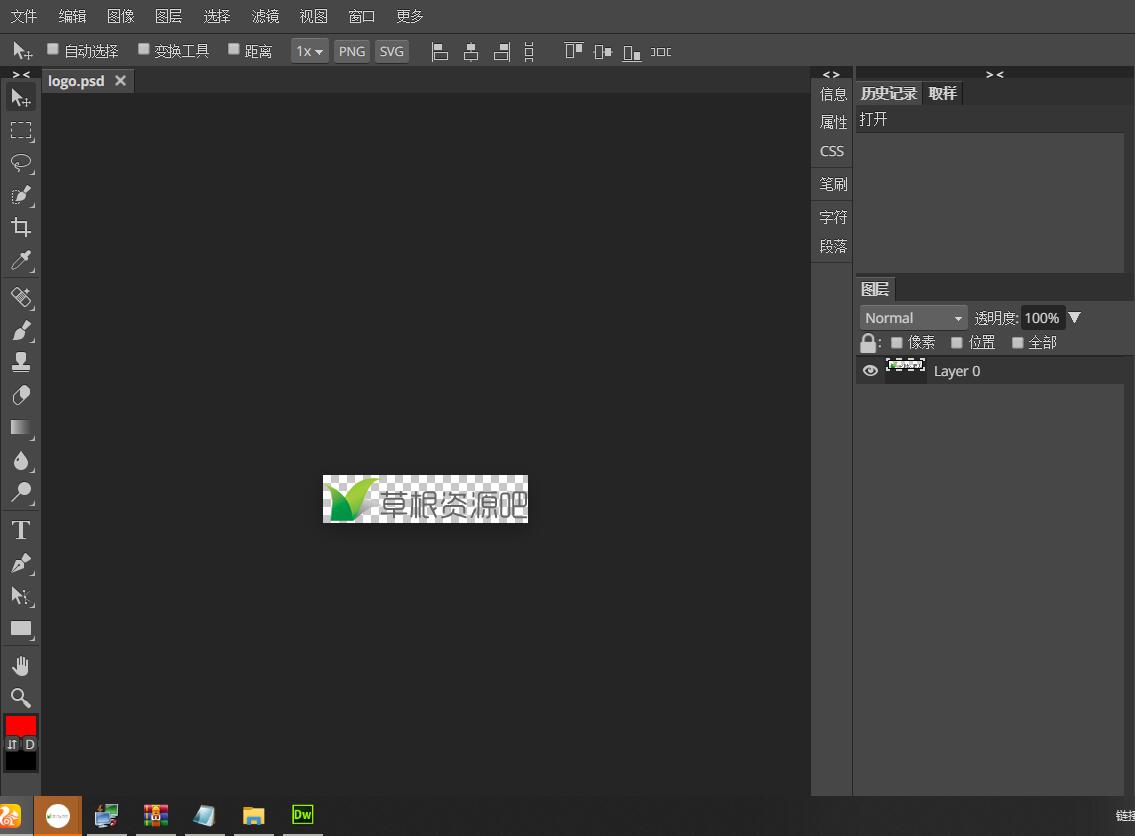Select the Move tool in toolbox
Viewport: 1135px width, 836px height.
(21, 98)
